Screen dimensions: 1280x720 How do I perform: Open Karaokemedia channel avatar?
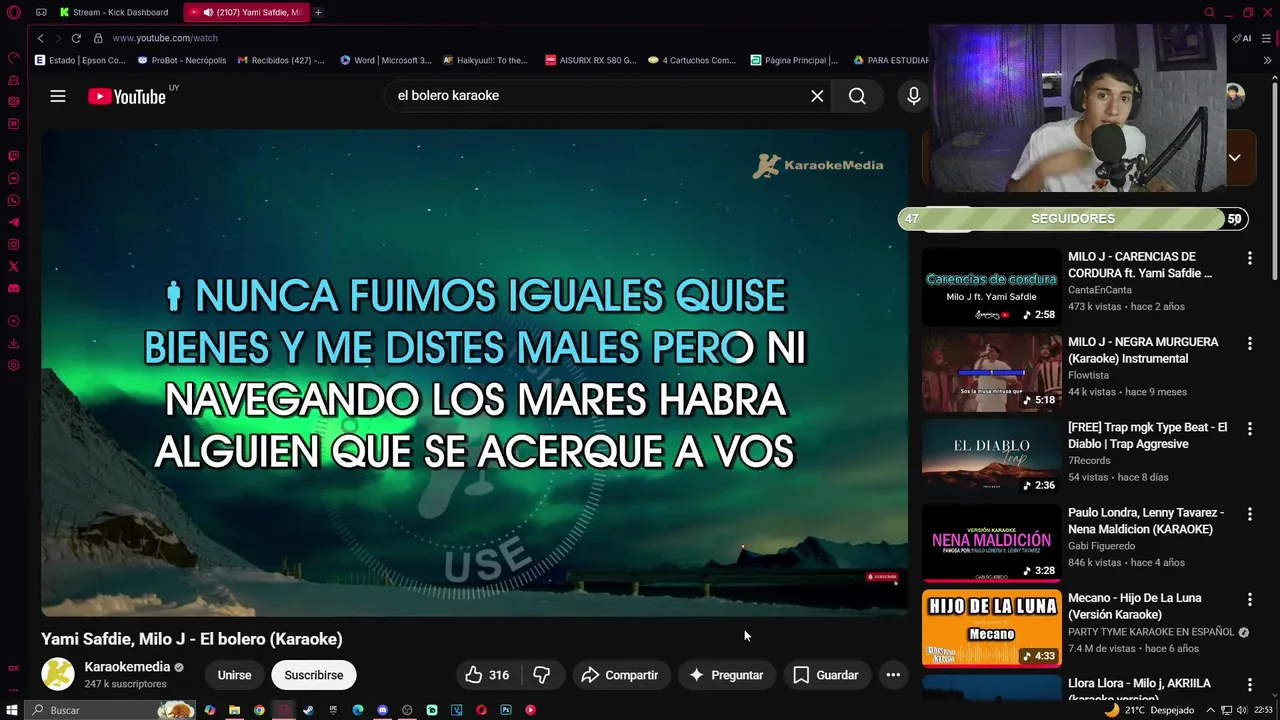[58, 674]
